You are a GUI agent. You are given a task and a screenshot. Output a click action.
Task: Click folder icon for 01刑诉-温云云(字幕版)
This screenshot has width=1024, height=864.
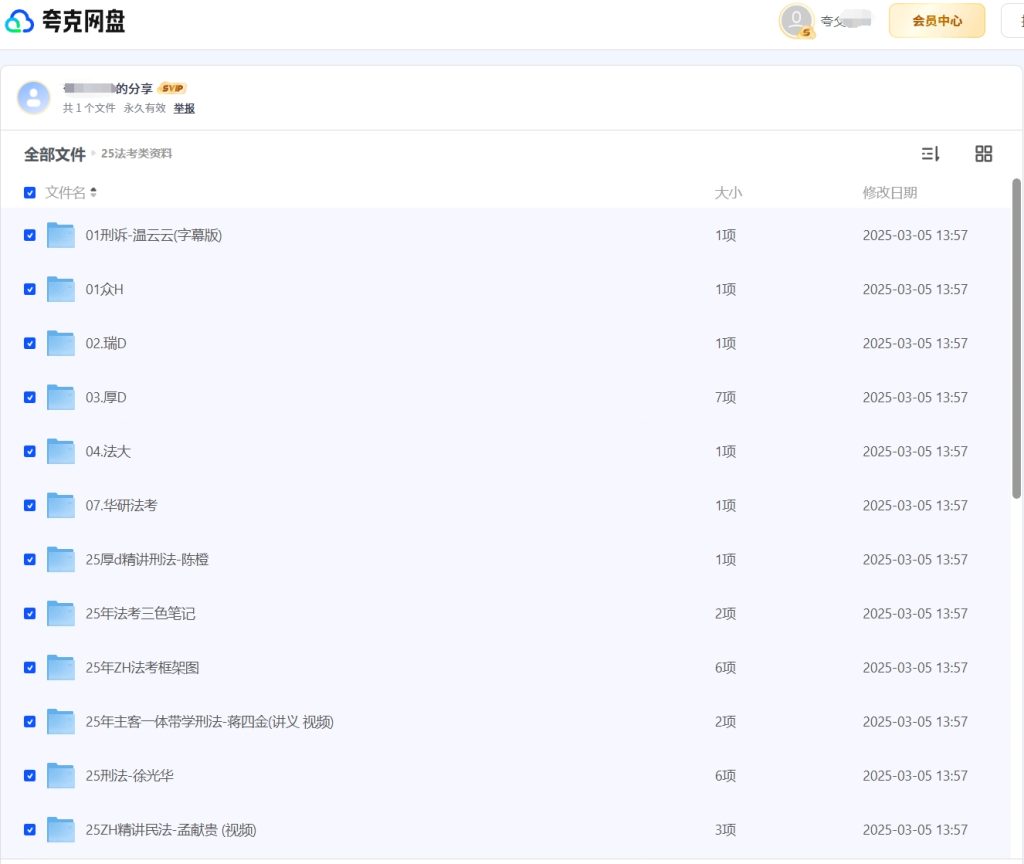click(61, 235)
